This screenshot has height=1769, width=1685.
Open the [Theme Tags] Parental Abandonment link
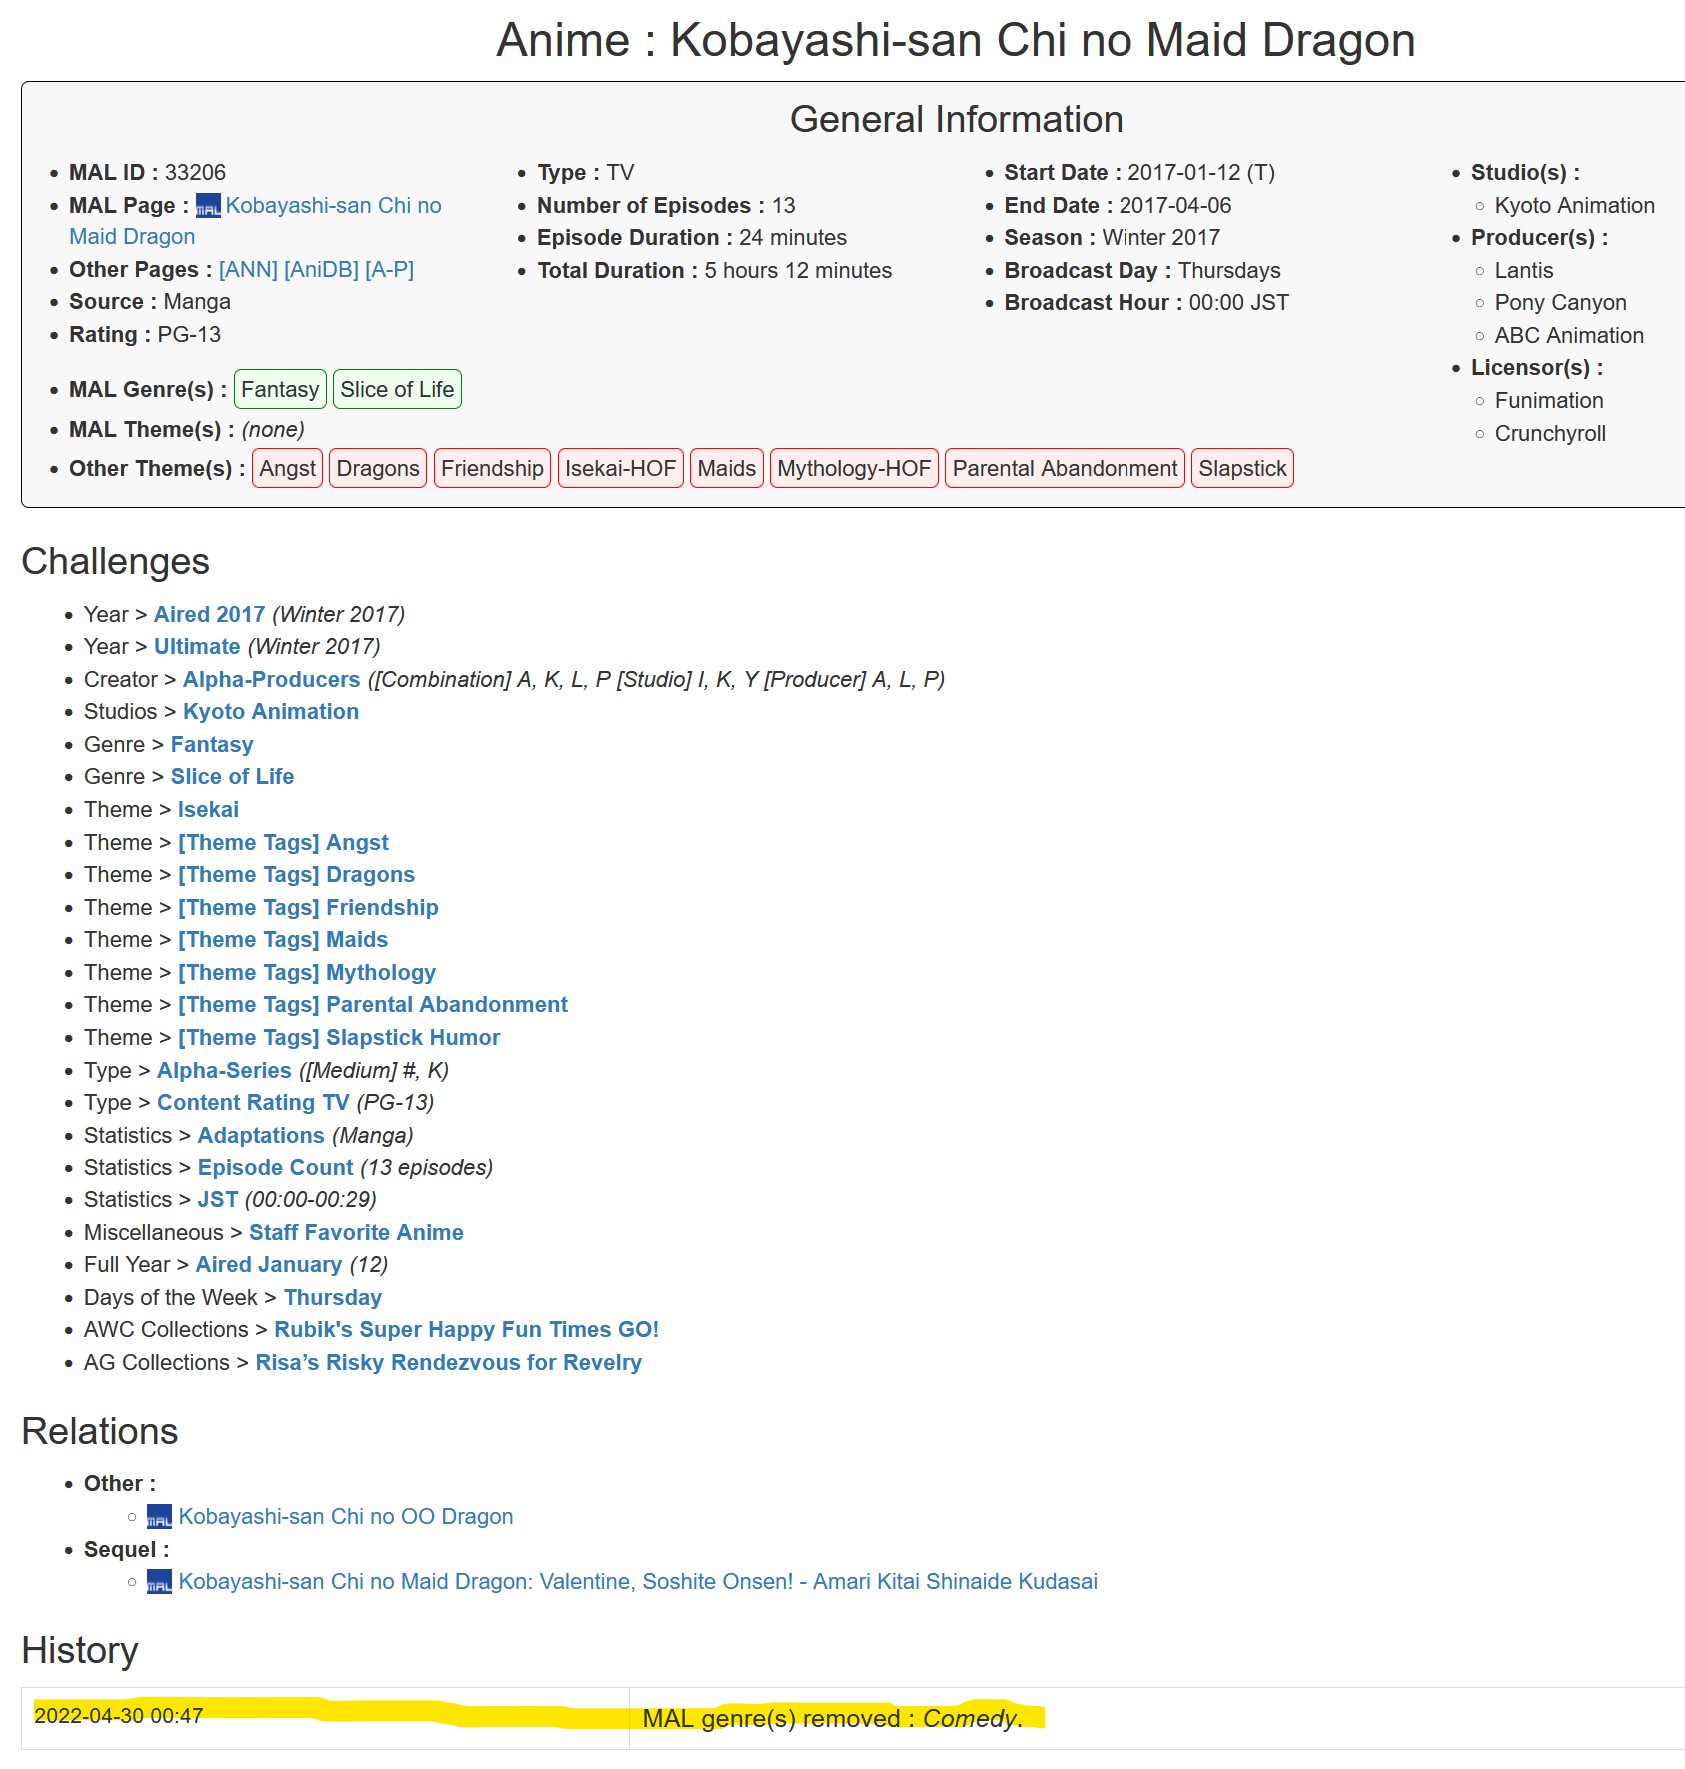click(x=373, y=1005)
